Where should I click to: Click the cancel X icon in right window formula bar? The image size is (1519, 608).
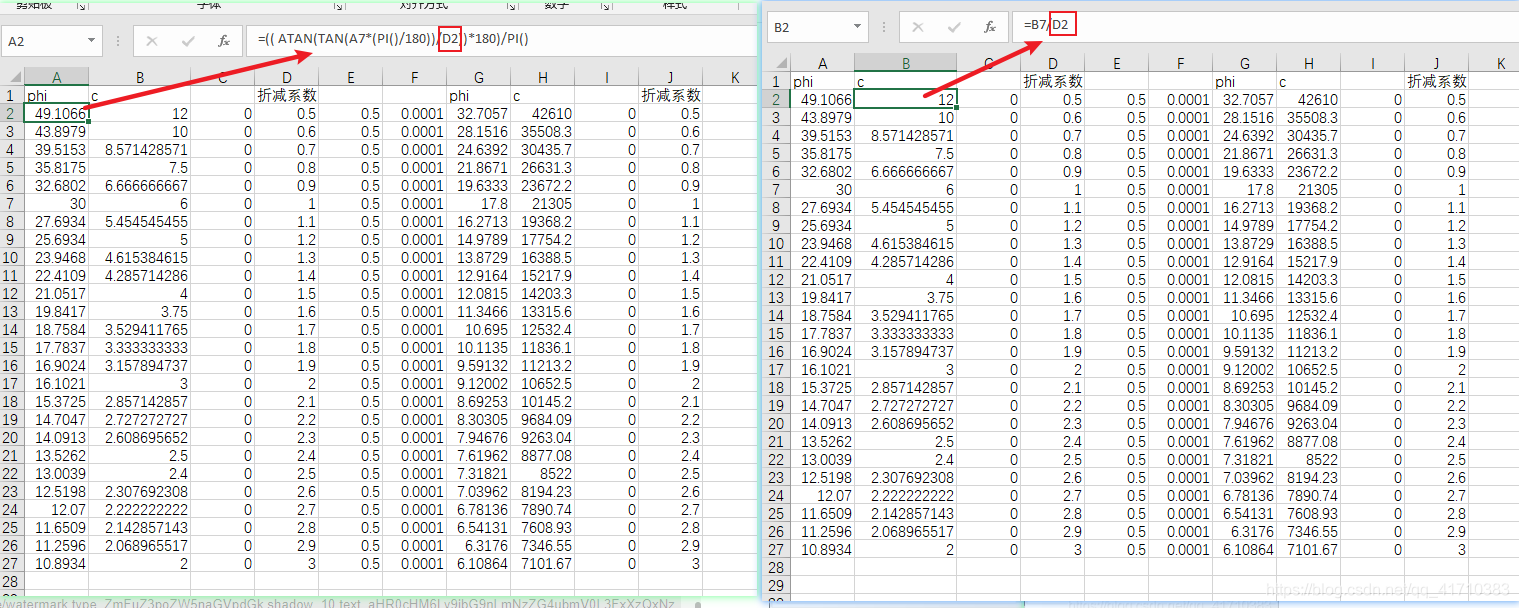click(x=918, y=27)
